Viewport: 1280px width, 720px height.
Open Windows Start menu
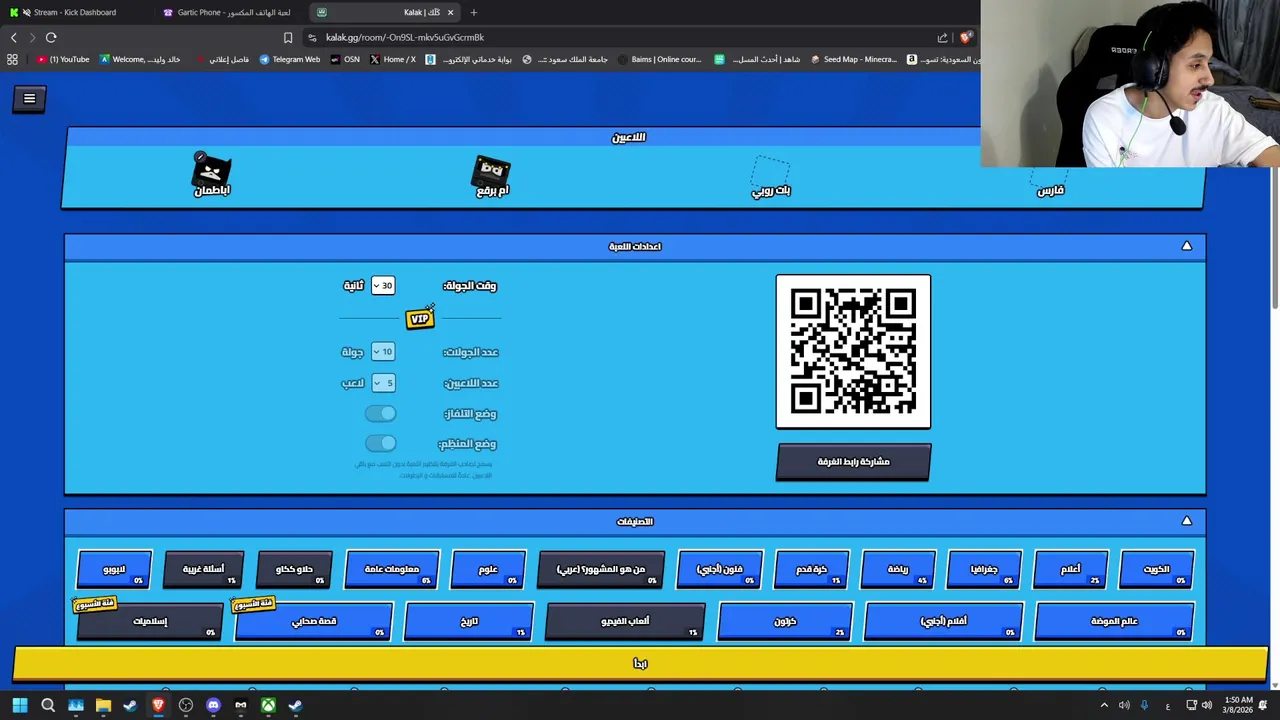point(20,705)
